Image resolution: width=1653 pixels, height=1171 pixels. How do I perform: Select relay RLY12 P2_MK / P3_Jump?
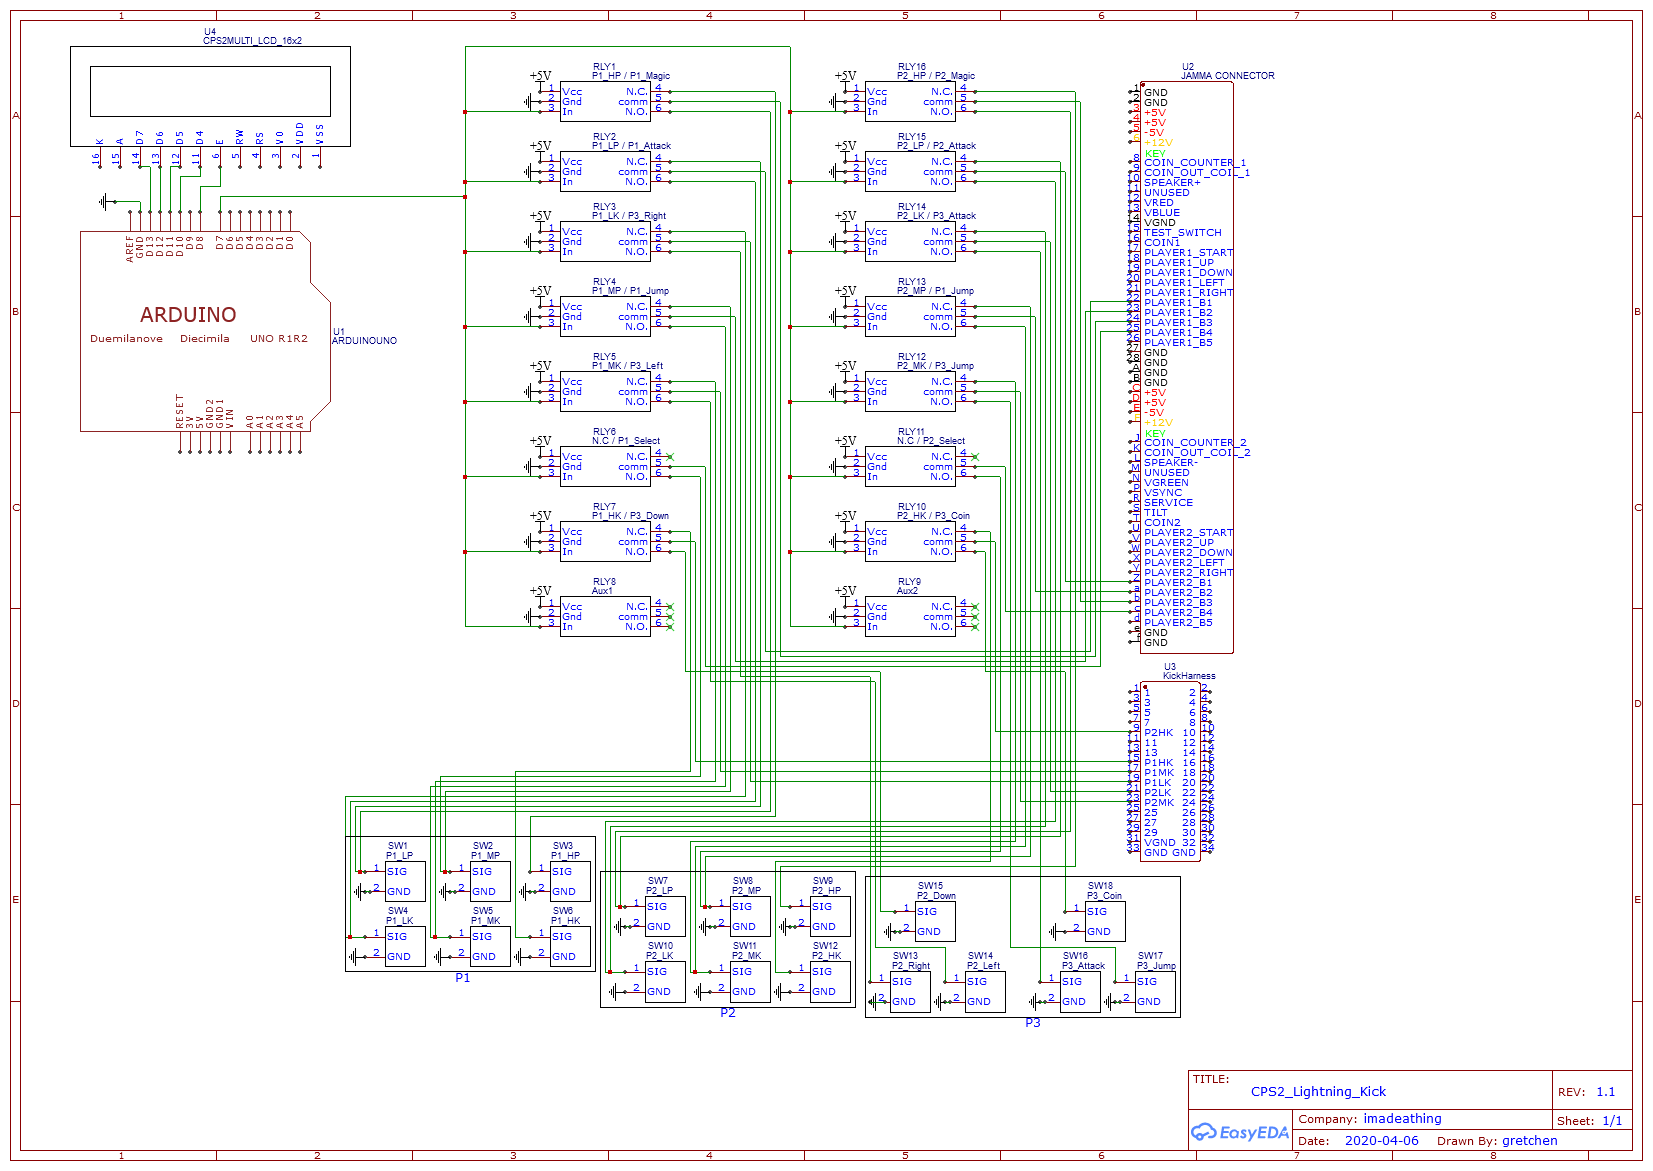pyautogui.click(x=910, y=391)
